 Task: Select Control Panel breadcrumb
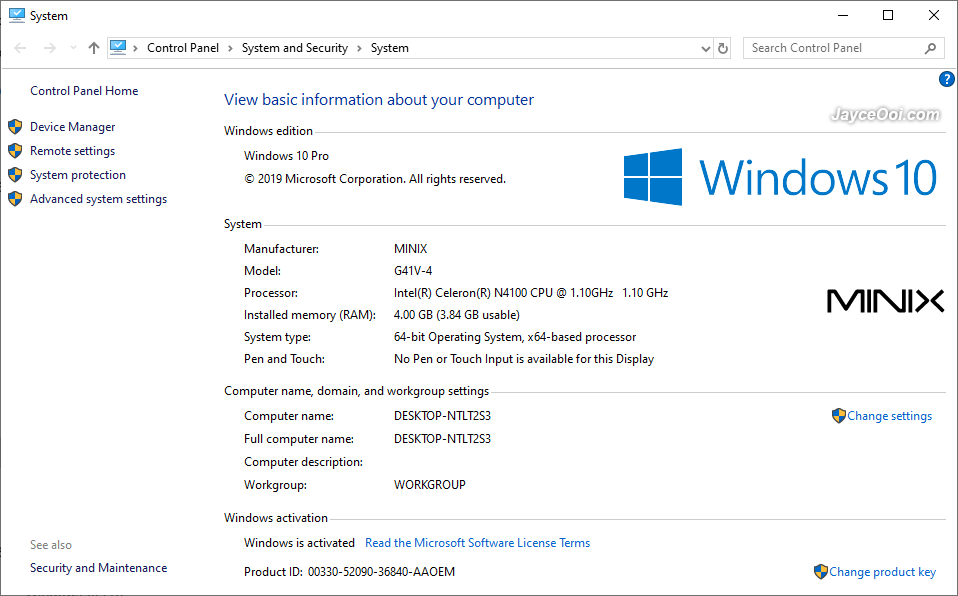click(x=183, y=48)
